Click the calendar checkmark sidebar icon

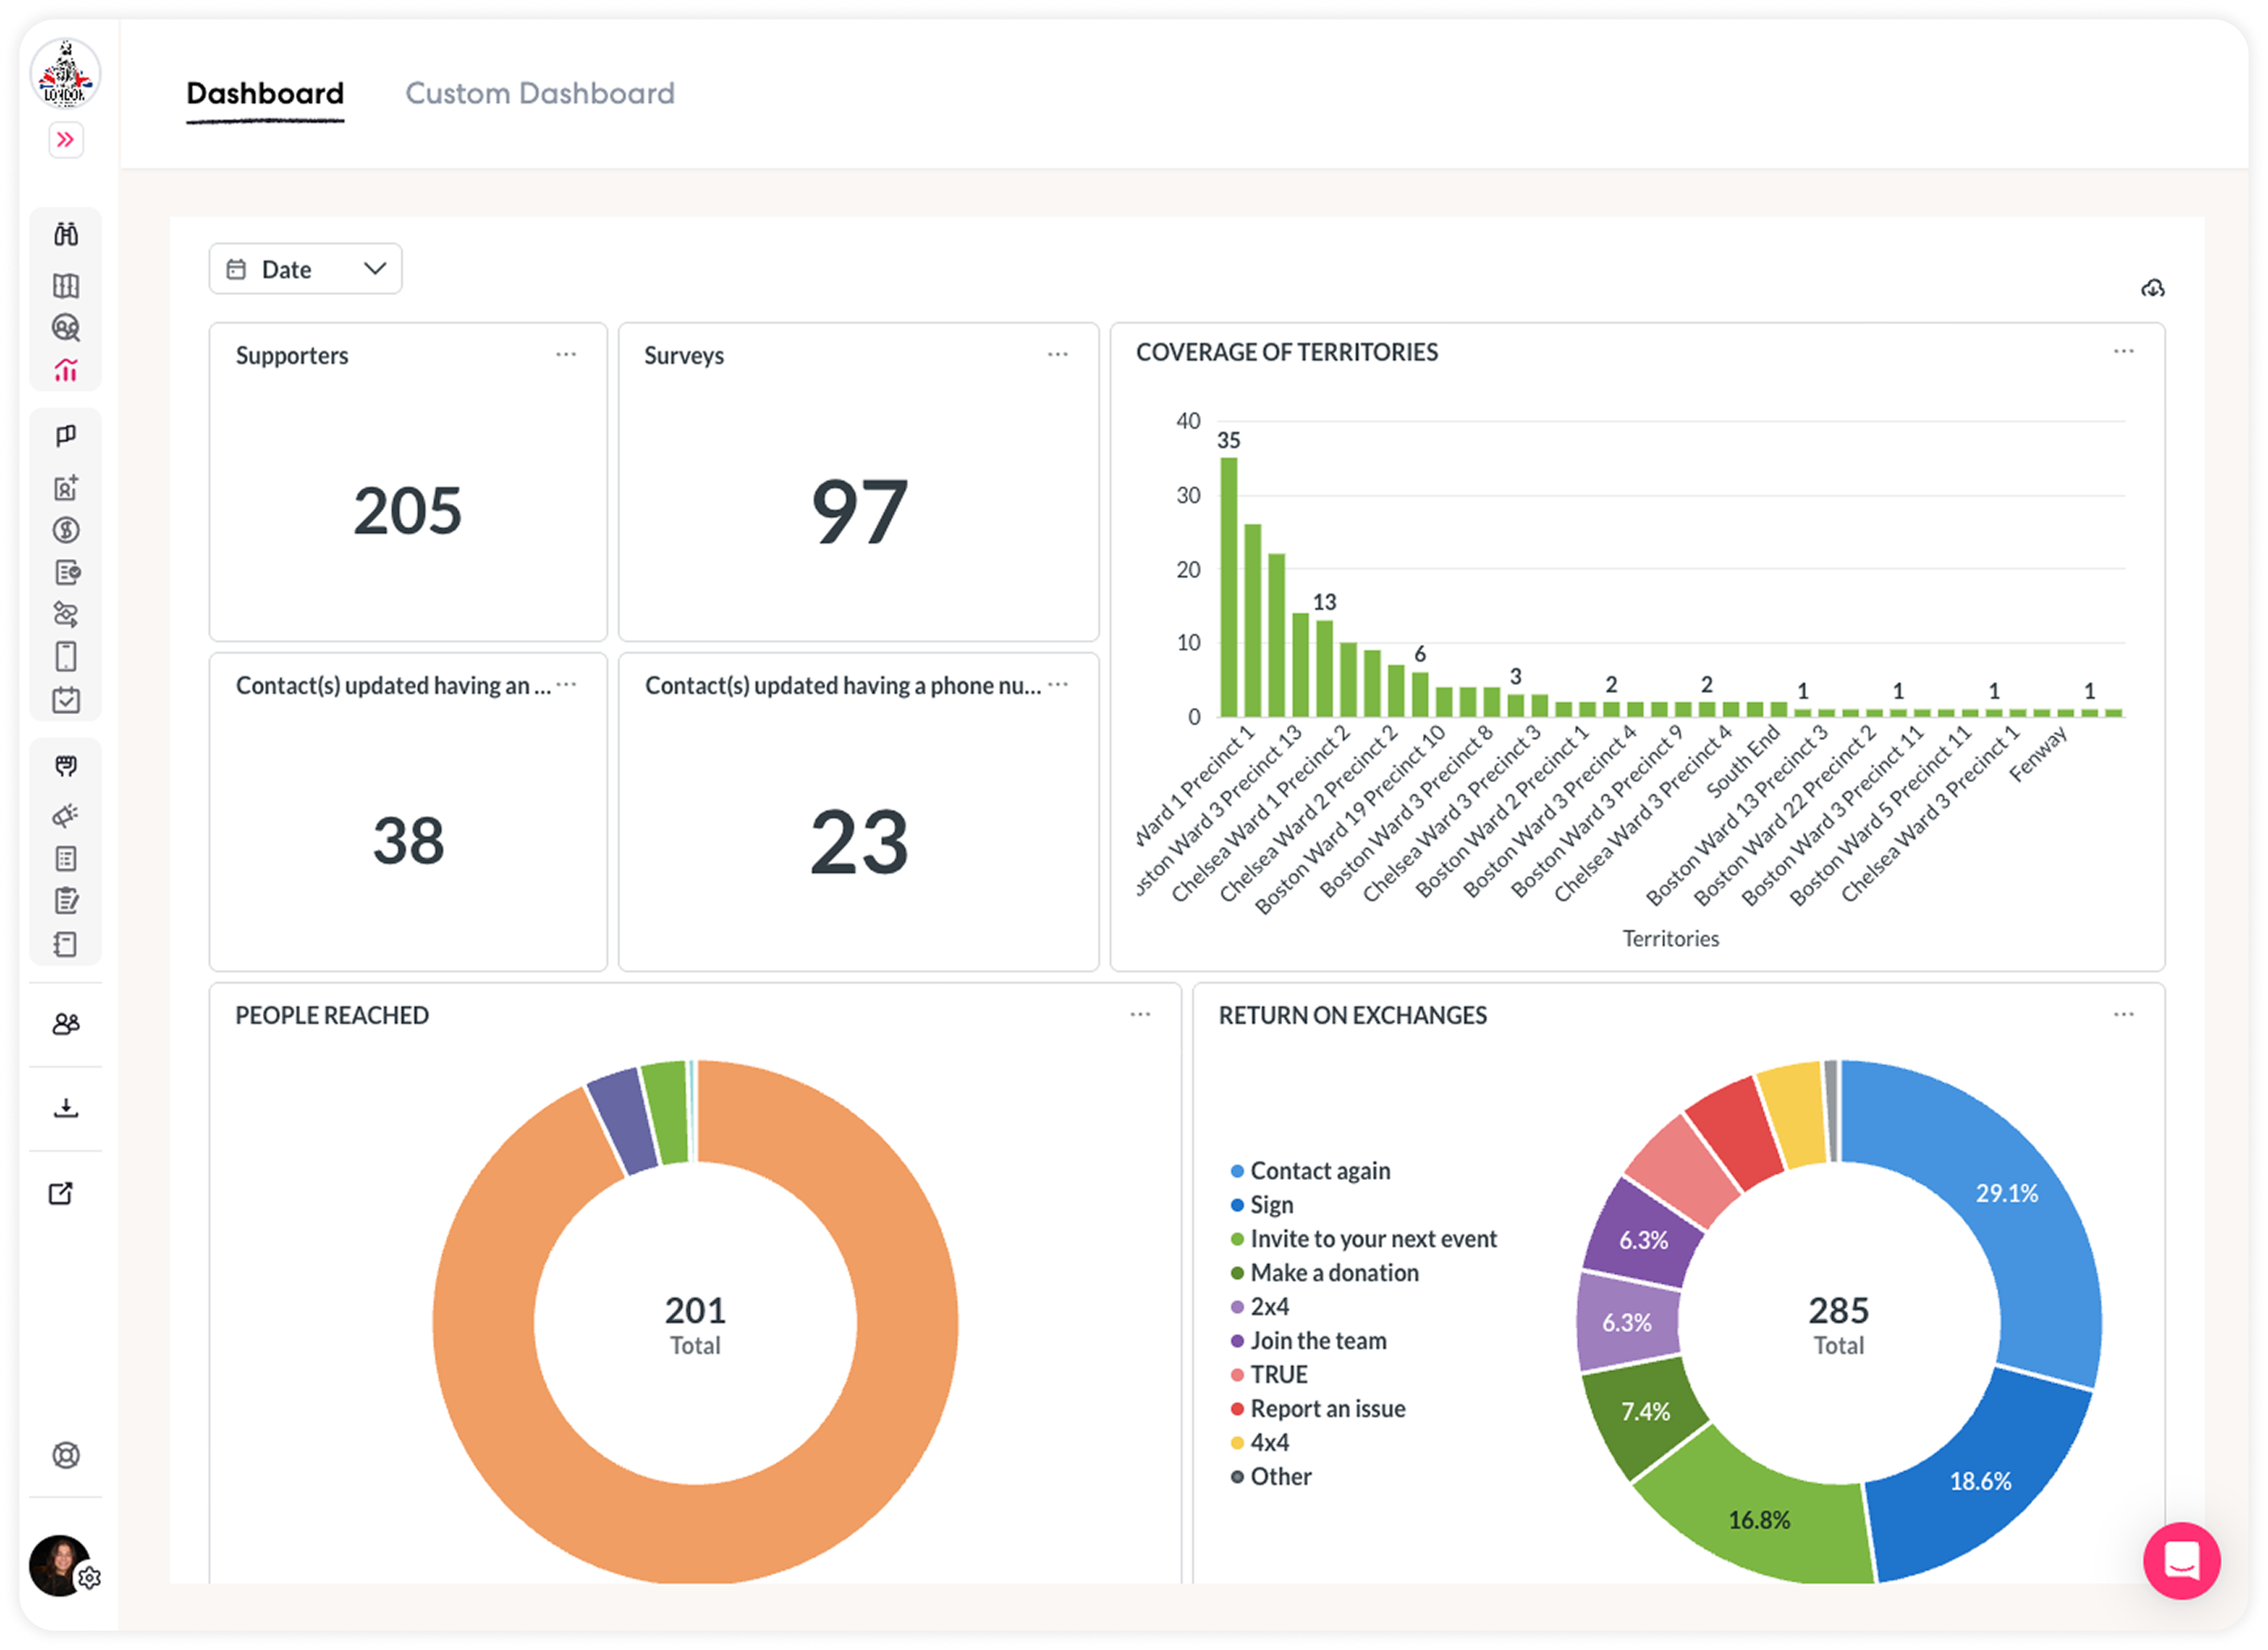tap(66, 700)
